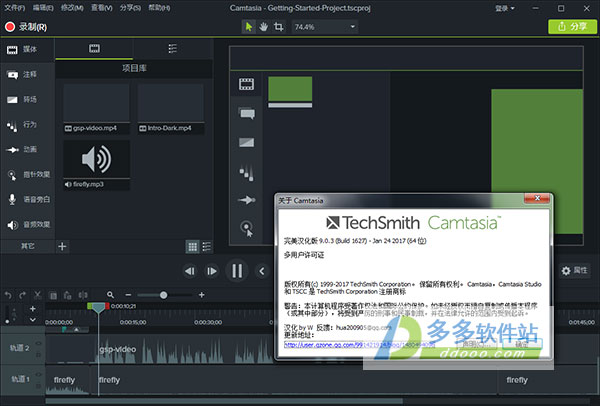600x406 pixels.
Task: Jump to the previous marker arrow
Action: pyautogui.click(x=262, y=271)
